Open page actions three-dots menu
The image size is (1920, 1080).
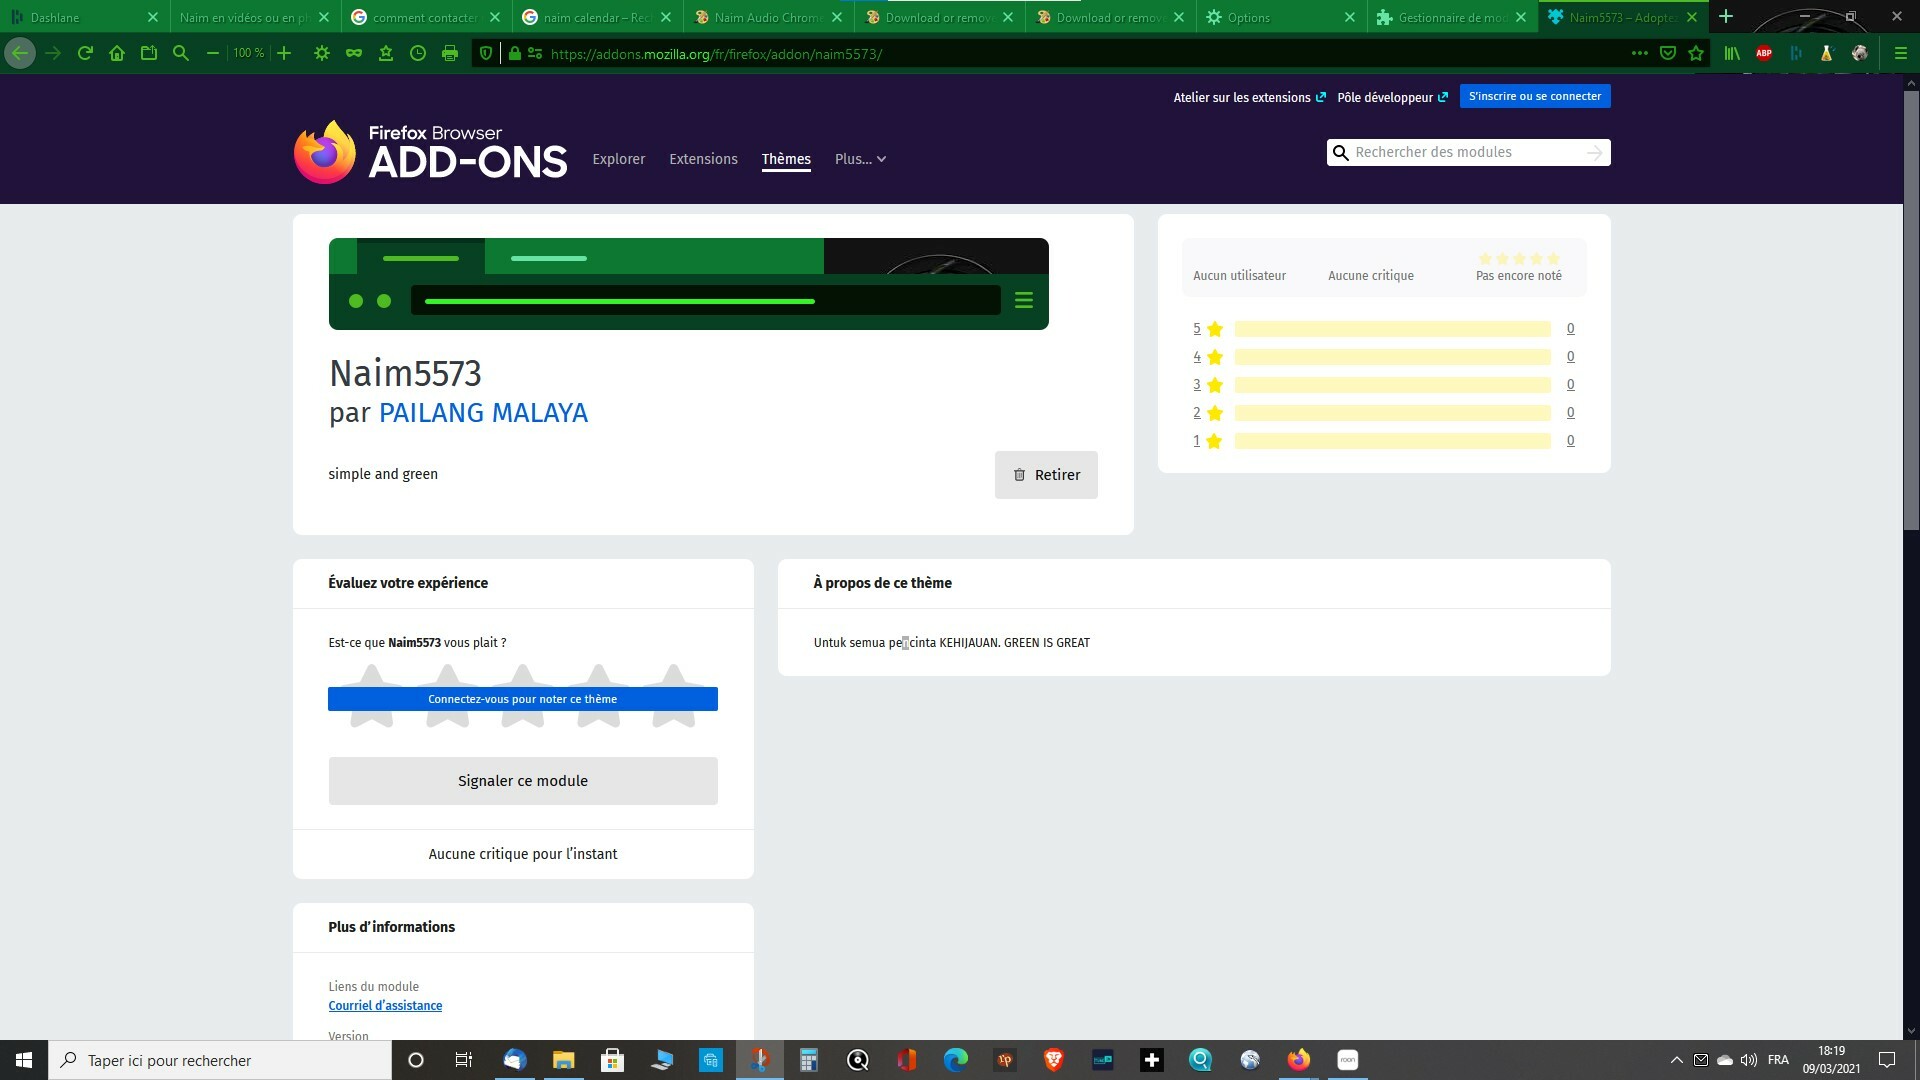coord(1640,53)
